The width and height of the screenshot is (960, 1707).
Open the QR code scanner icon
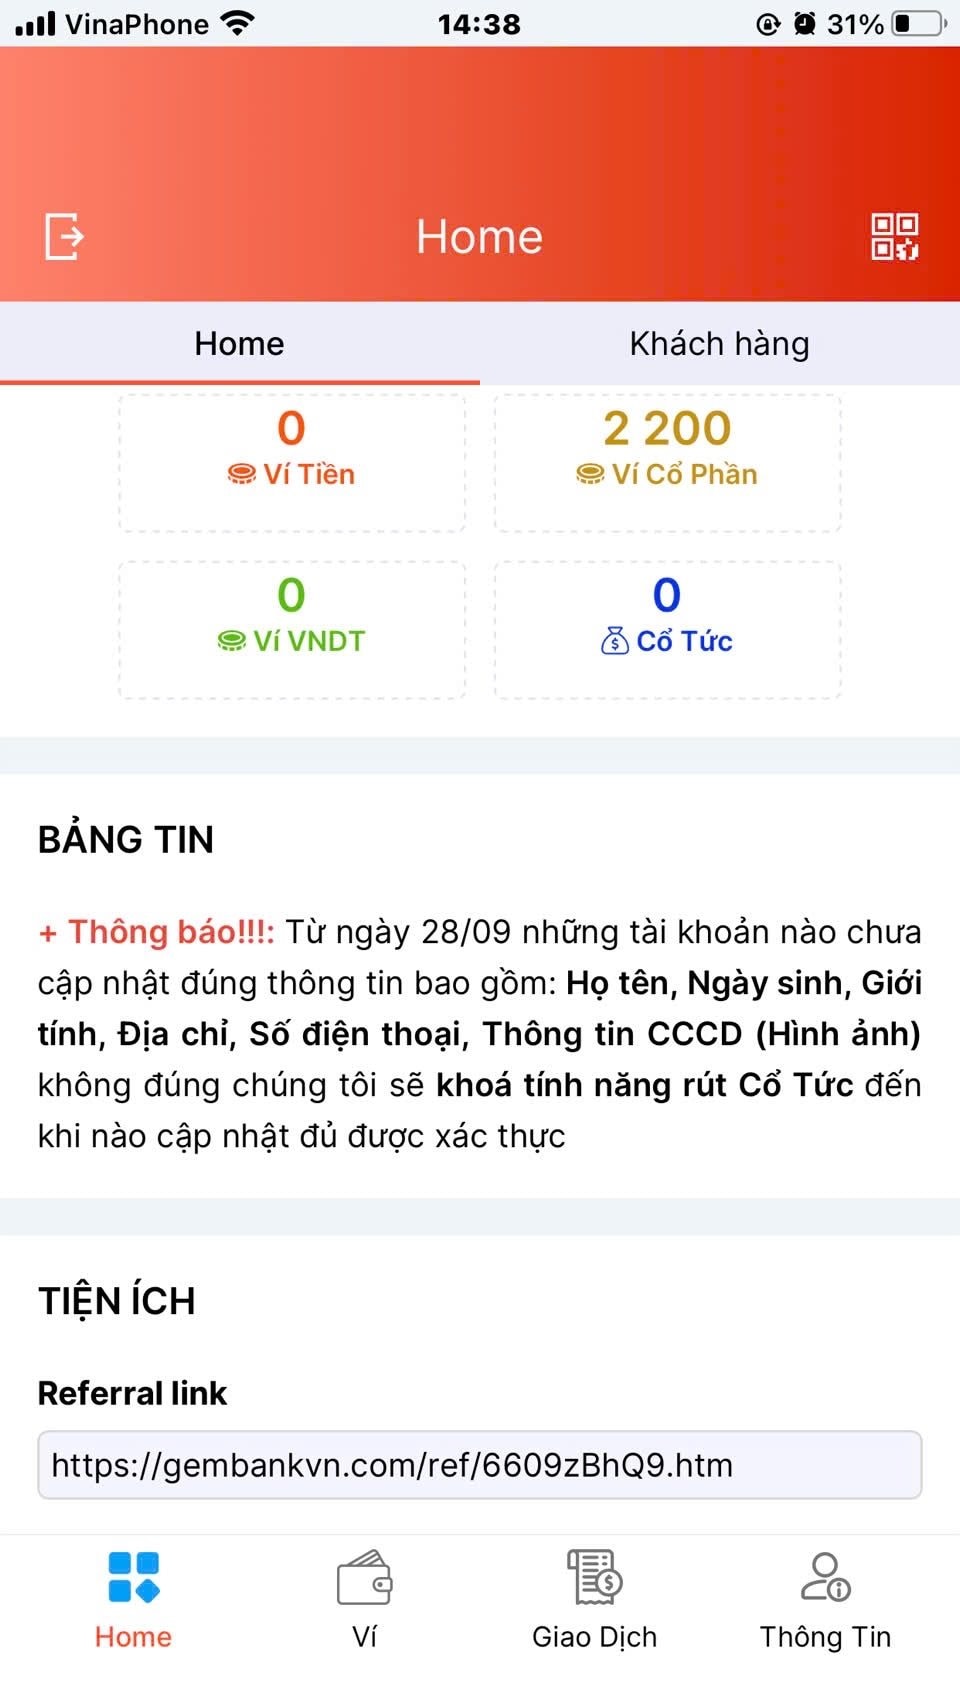[894, 237]
